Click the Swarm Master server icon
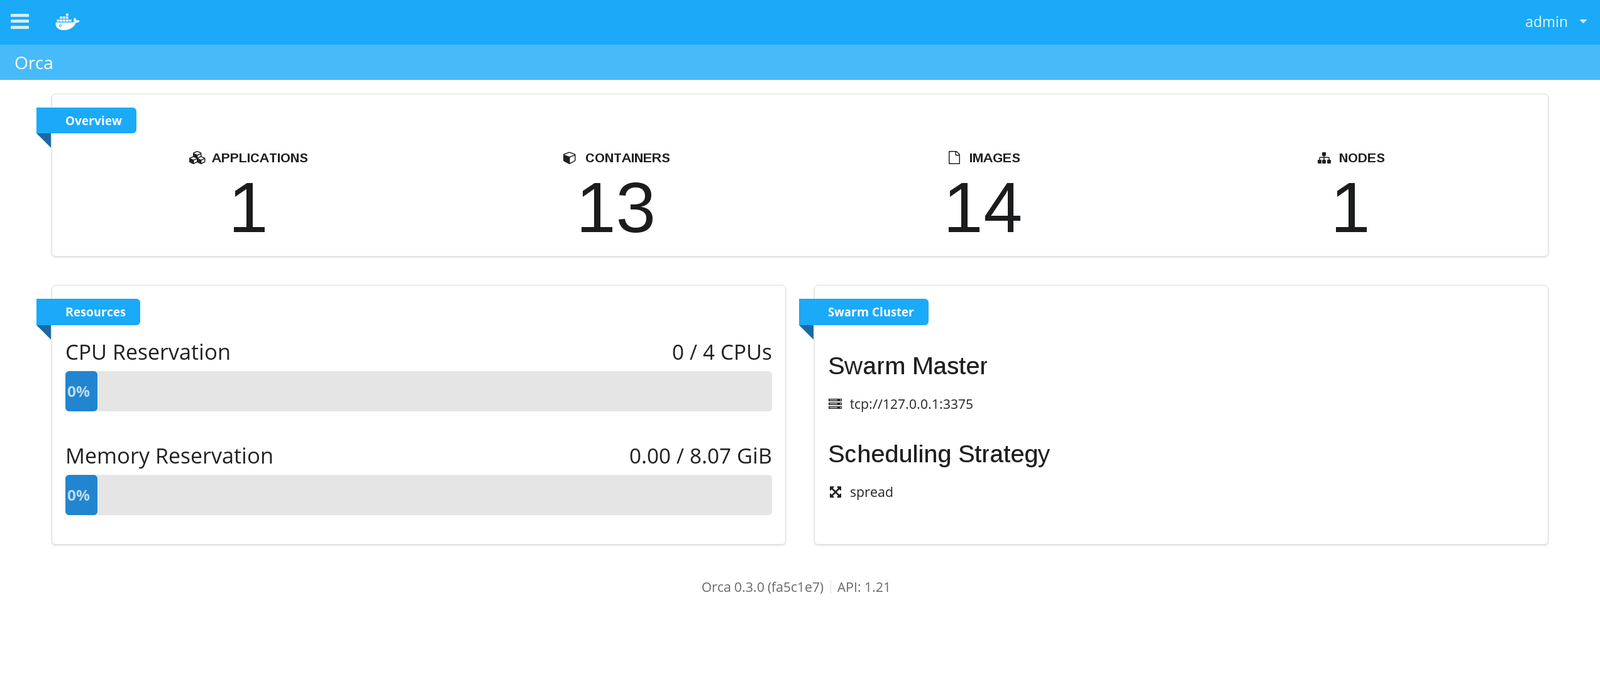The image size is (1600, 673). pos(835,404)
